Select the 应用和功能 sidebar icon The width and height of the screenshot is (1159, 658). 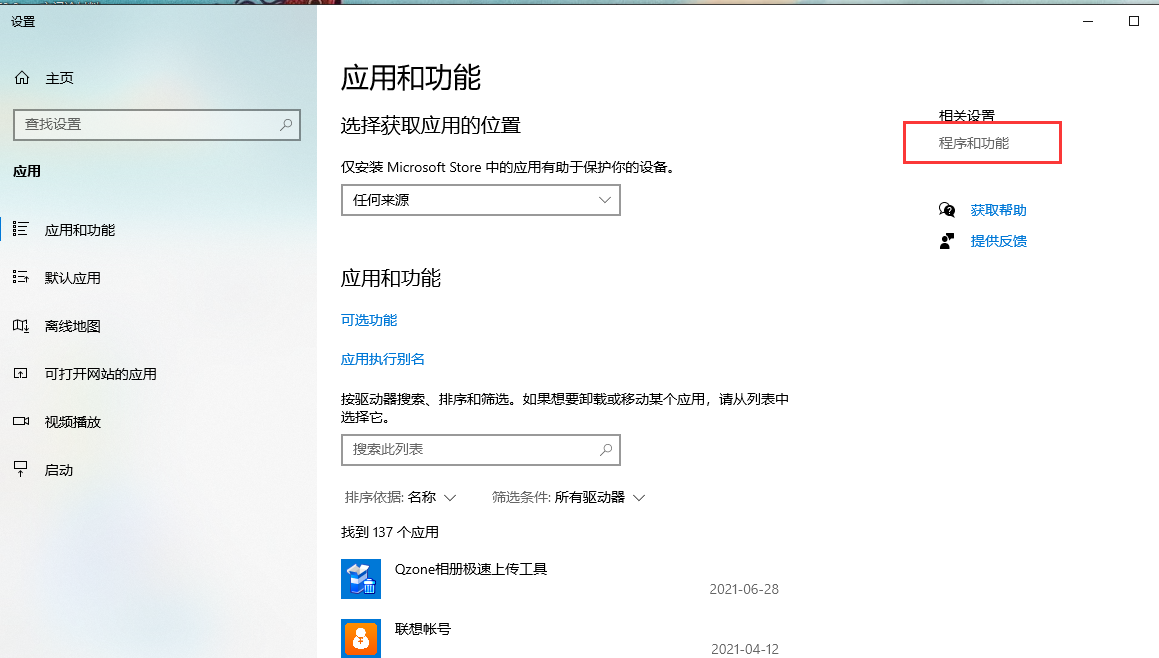pyautogui.click(x=20, y=229)
